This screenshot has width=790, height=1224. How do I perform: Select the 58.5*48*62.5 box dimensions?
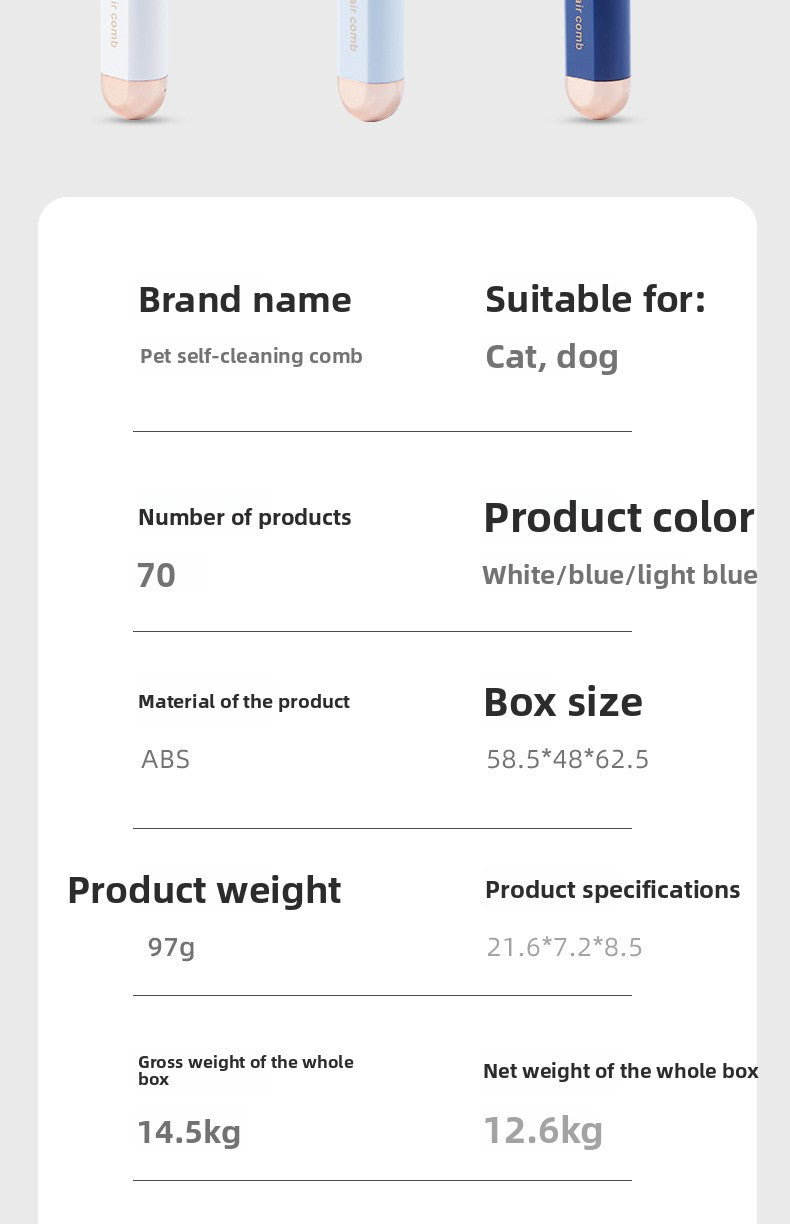(x=568, y=759)
